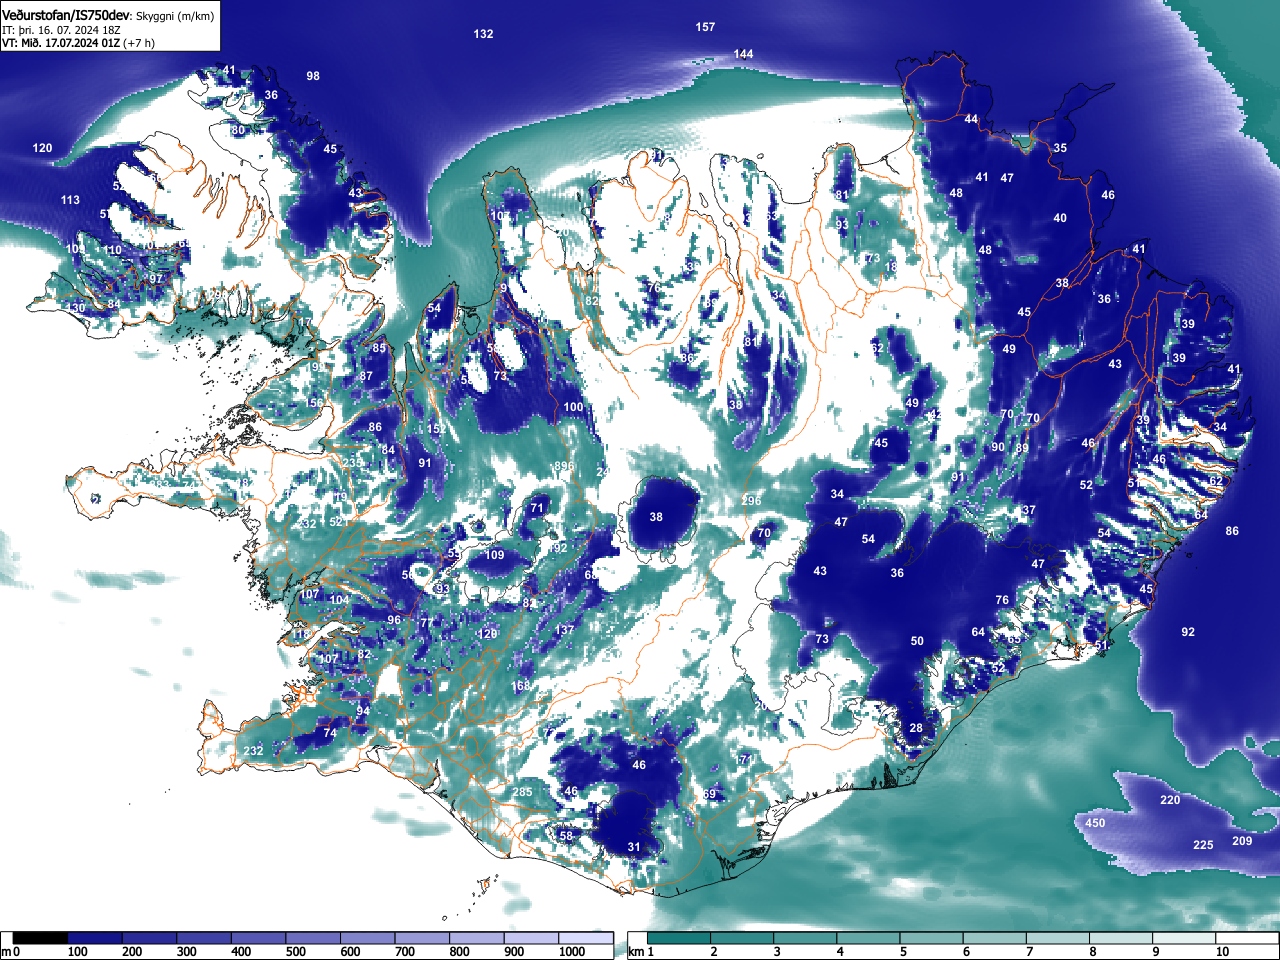
Task: Click the valid time line 'VT: Mið. 17.07.2024 01Z'
Action: coord(61,44)
